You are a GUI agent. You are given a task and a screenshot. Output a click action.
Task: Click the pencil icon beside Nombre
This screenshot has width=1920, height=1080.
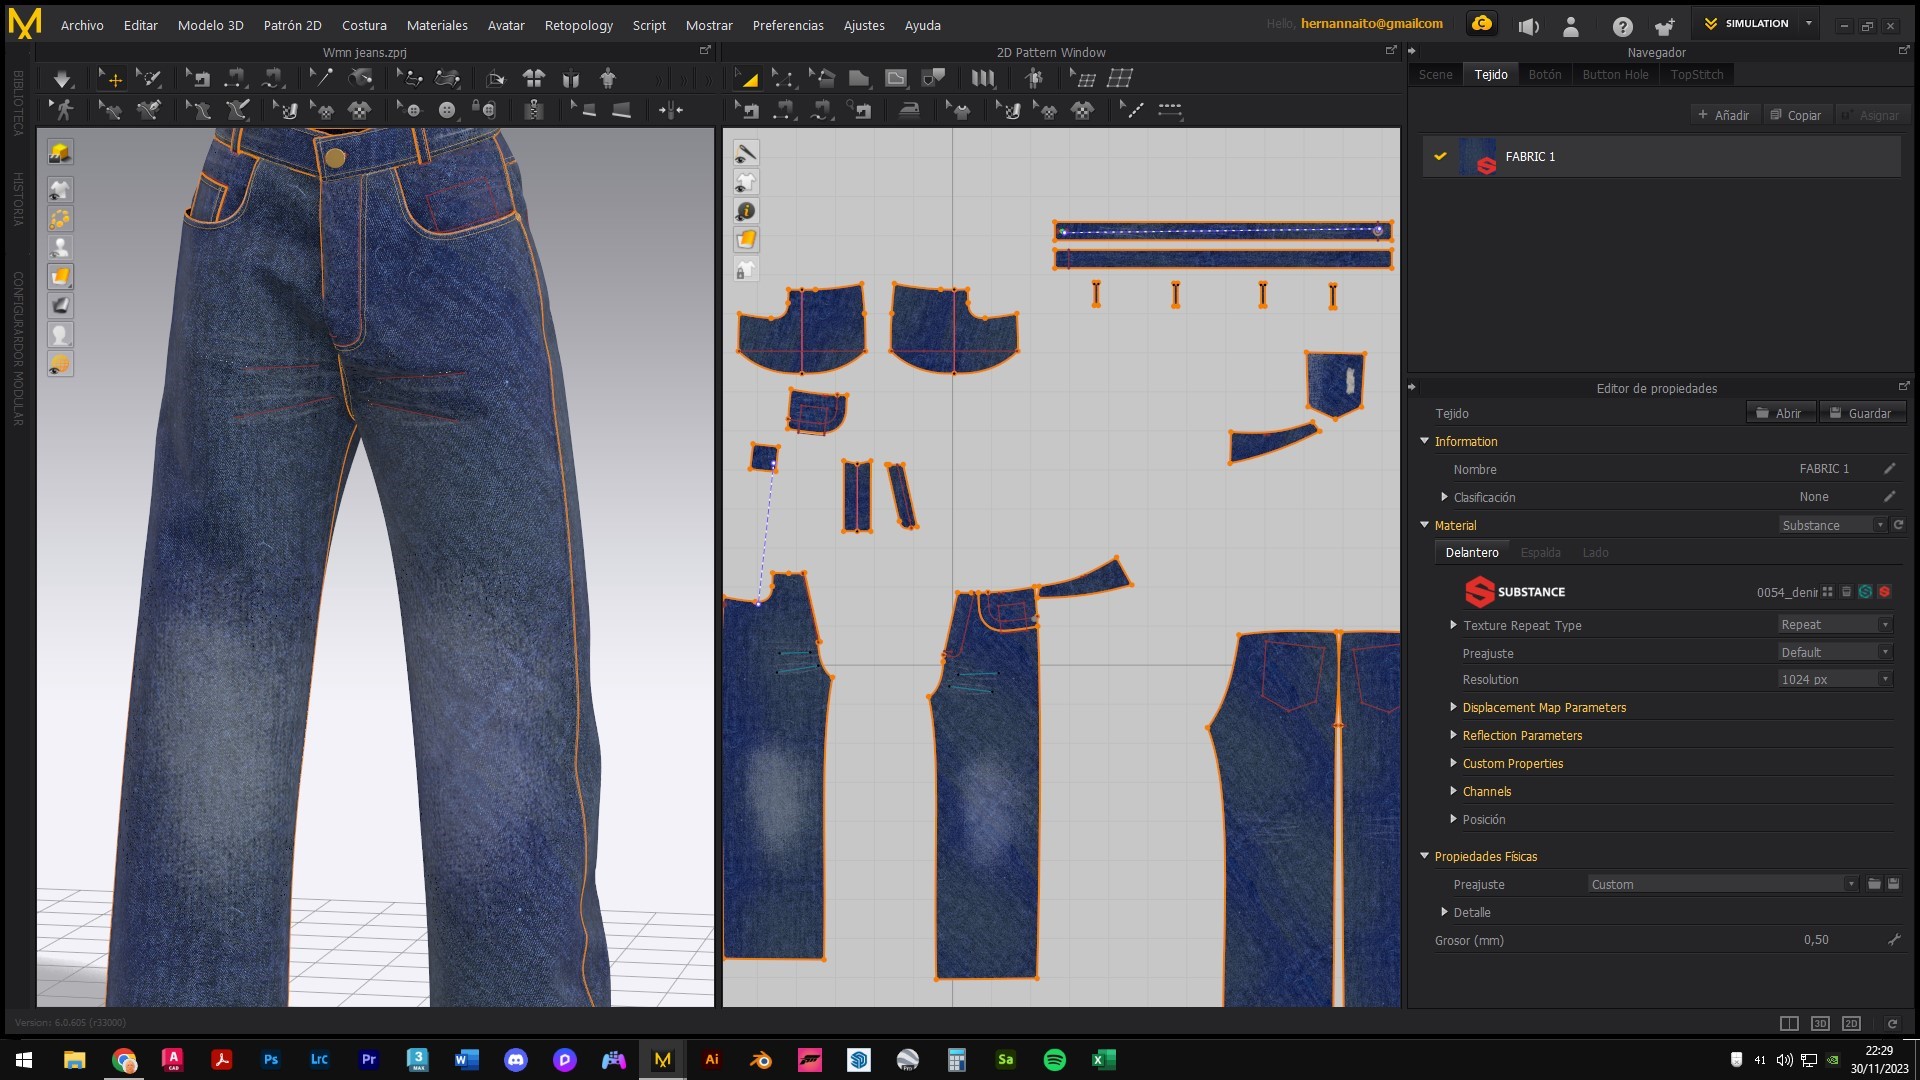point(1889,469)
